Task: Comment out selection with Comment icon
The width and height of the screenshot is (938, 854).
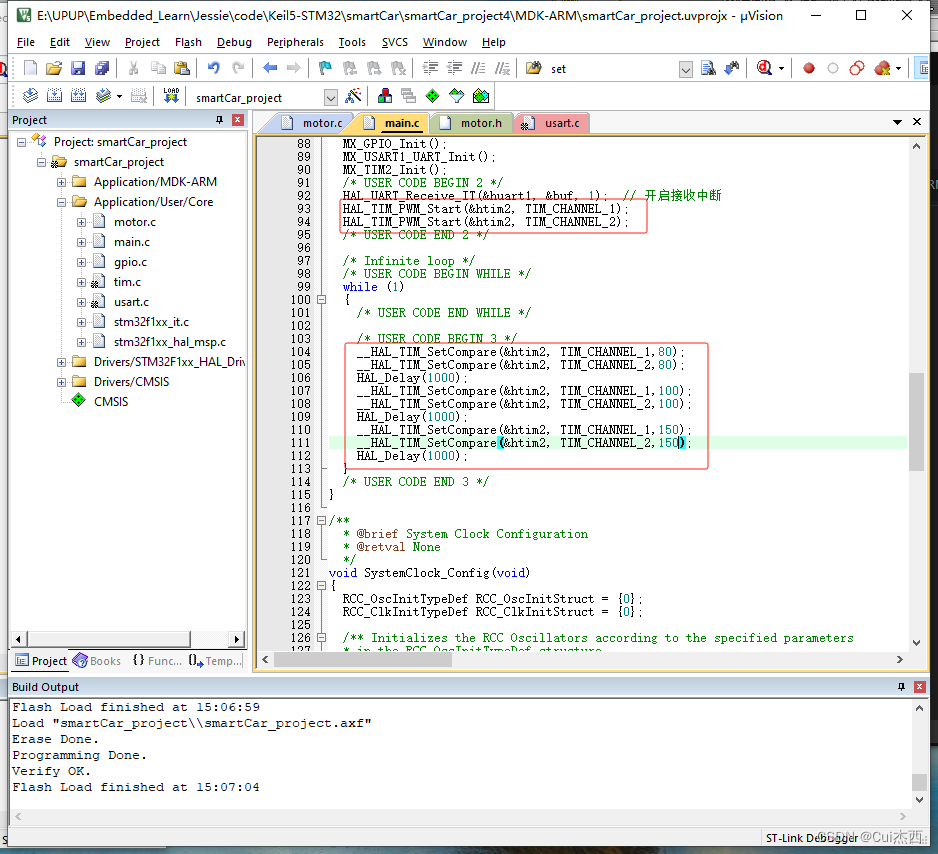Action: [x=478, y=68]
